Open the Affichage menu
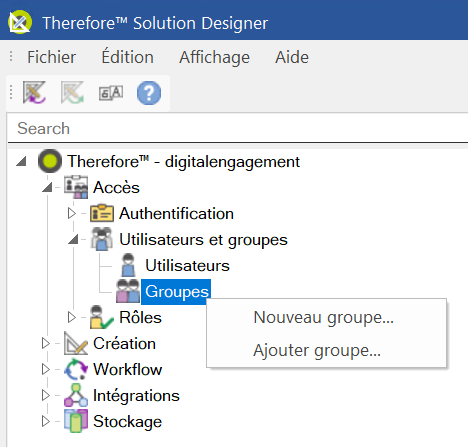 214,57
